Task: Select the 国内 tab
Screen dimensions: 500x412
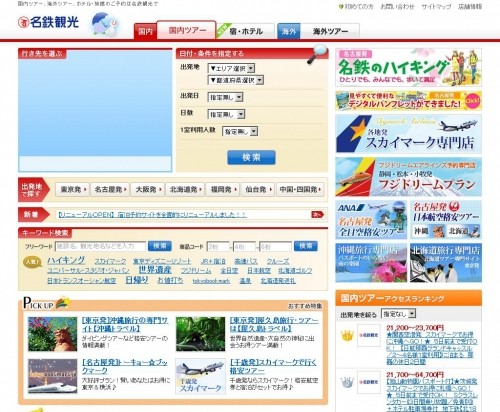Action: (145, 31)
